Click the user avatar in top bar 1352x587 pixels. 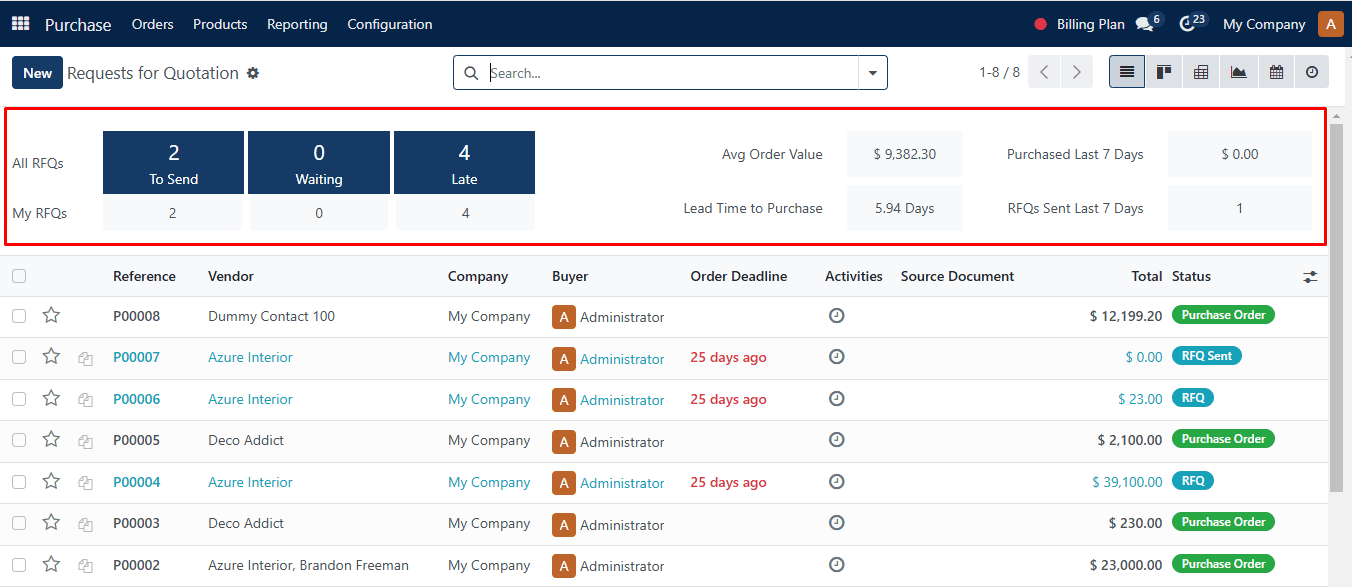pyautogui.click(x=1330, y=24)
